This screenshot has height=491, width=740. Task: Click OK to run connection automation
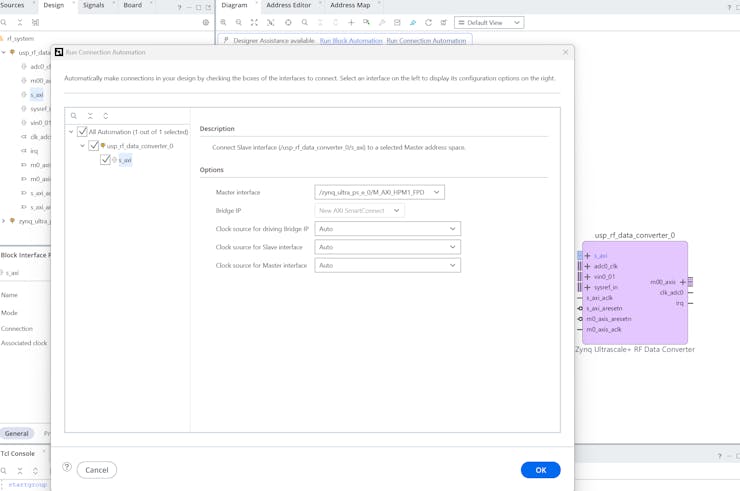coord(540,470)
